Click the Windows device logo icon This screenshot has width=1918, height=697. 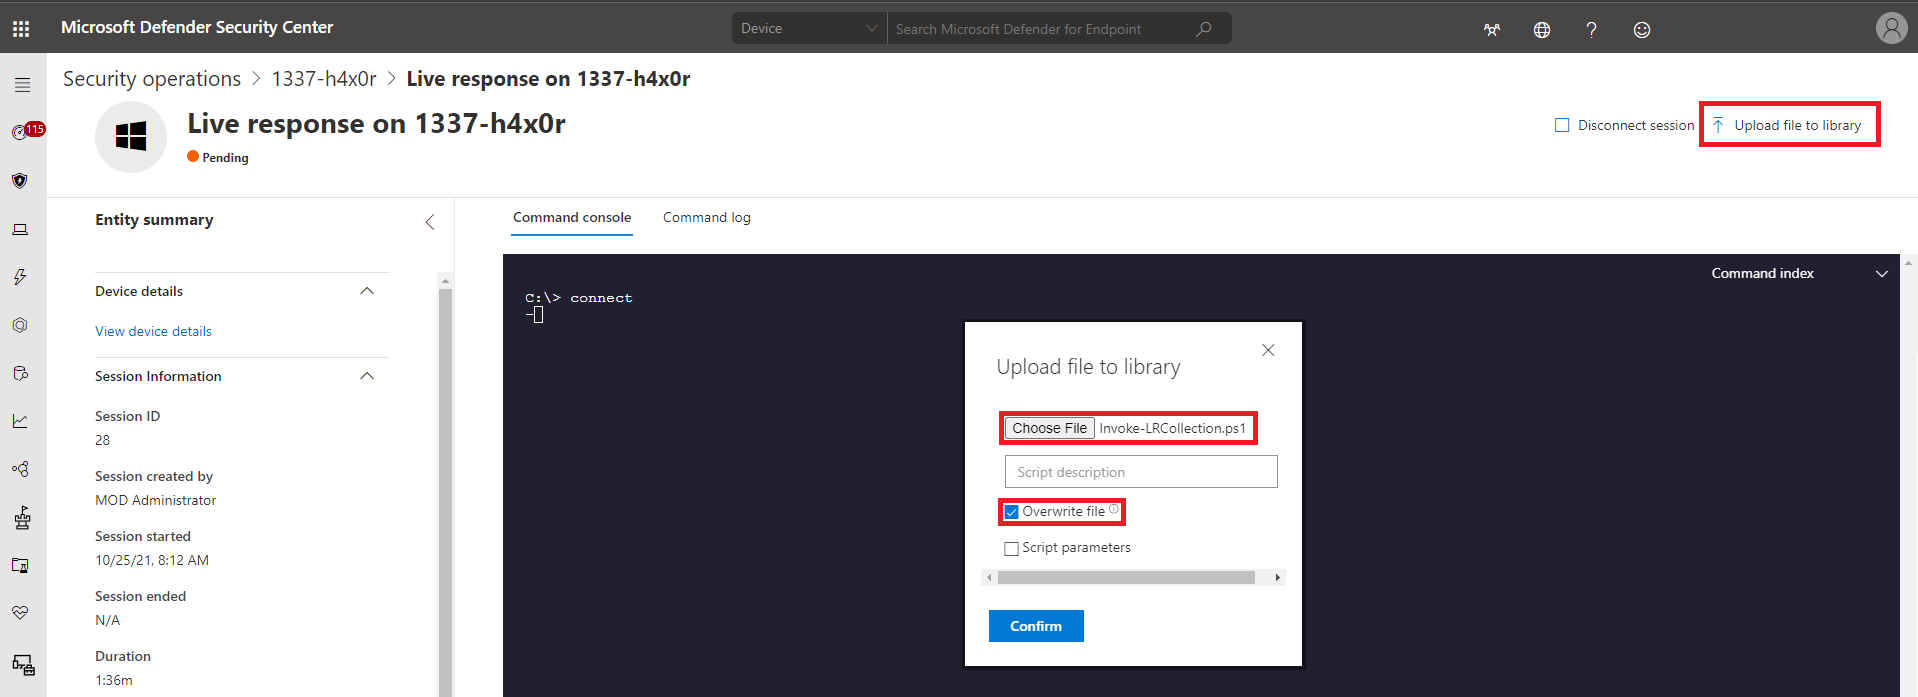click(131, 136)
